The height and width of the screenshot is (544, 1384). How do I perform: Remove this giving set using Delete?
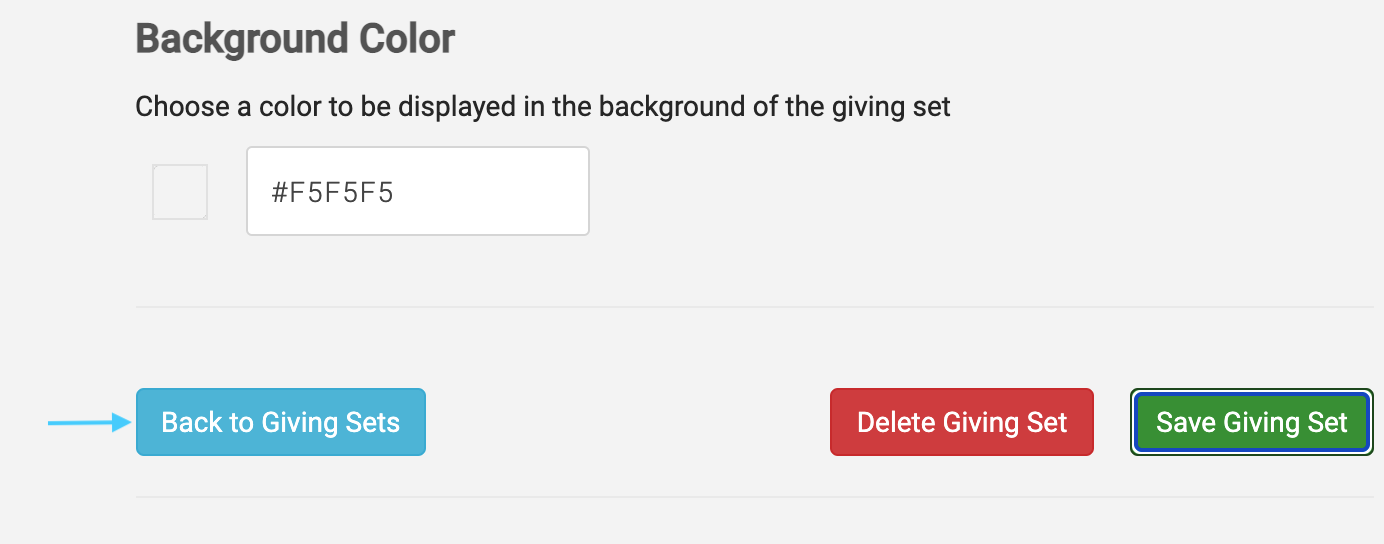(961, 422)
